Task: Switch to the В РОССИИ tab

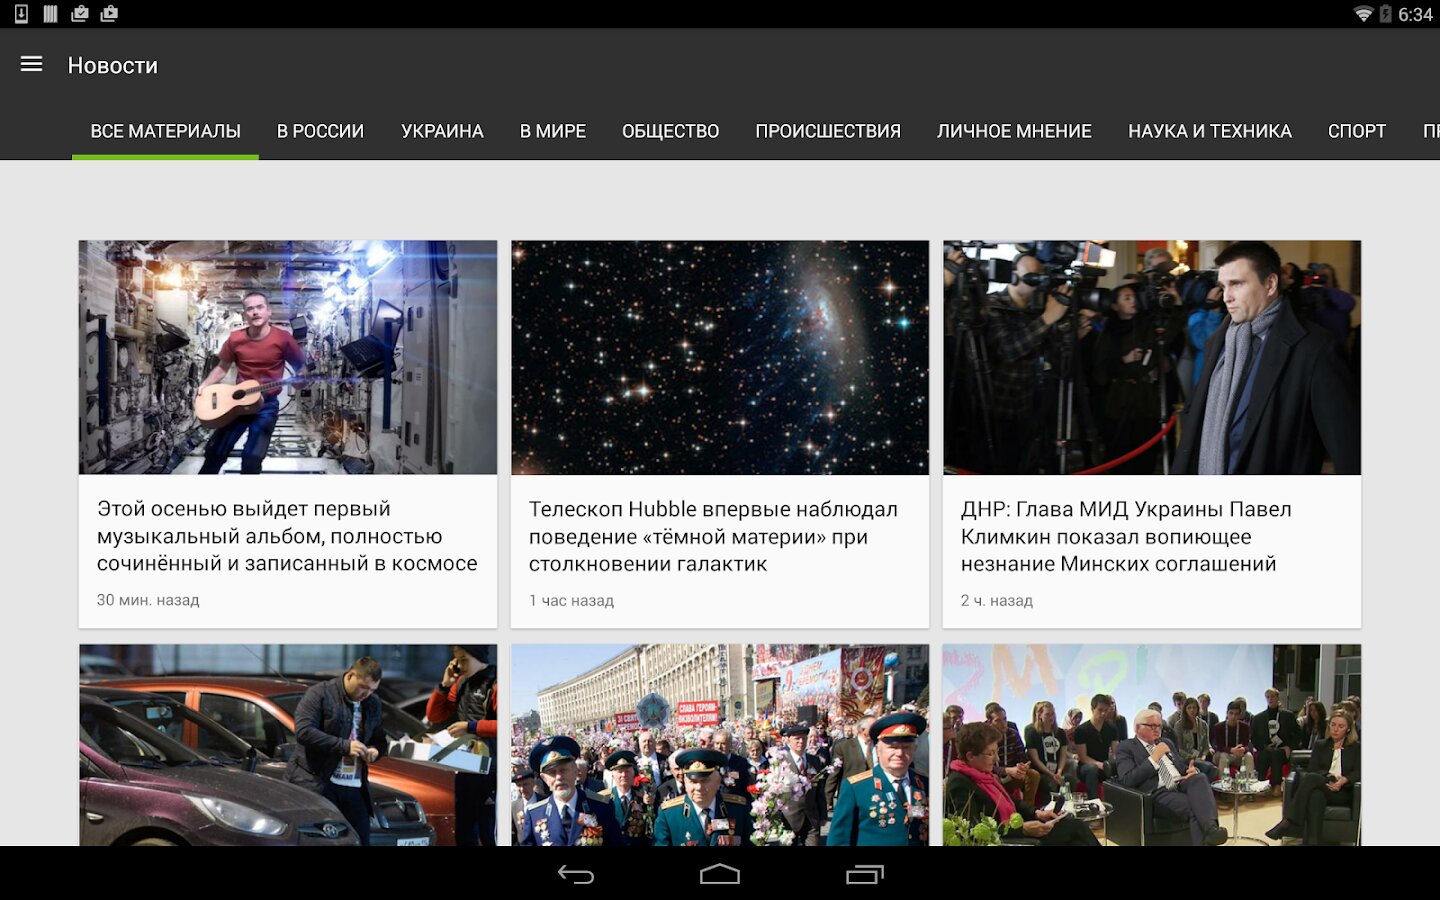Action: (x=320, y=131)
